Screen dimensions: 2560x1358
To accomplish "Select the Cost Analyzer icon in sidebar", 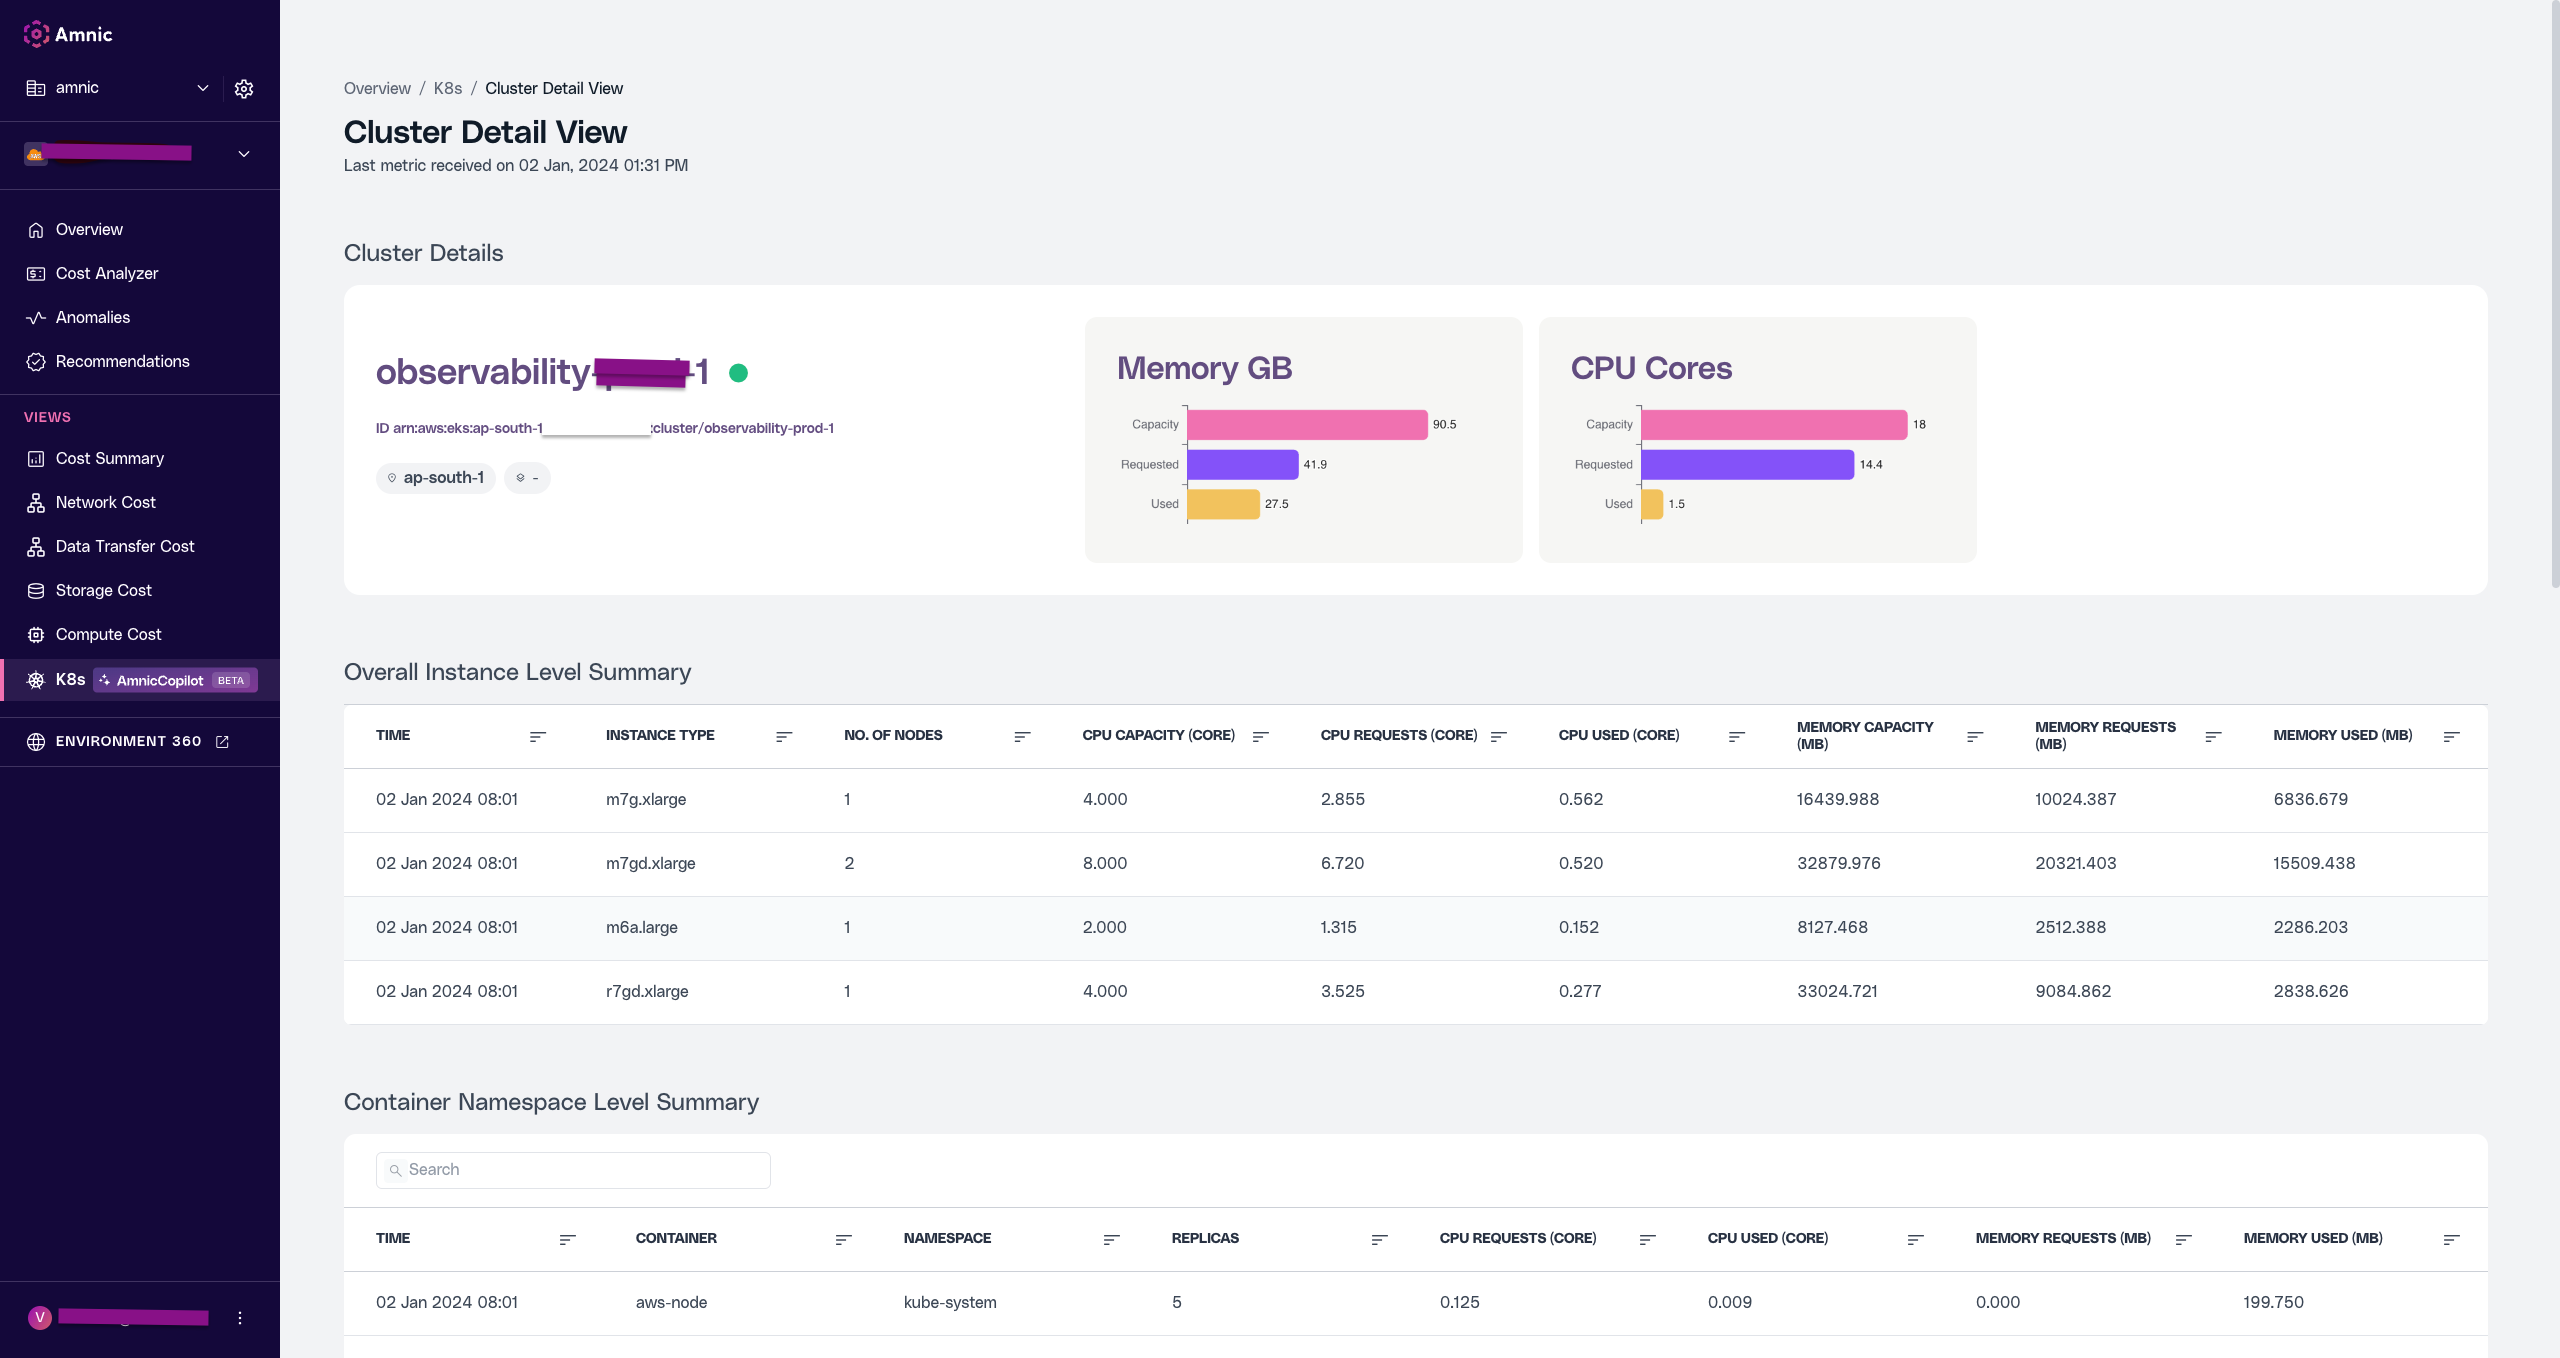I will tap(35, 273).
